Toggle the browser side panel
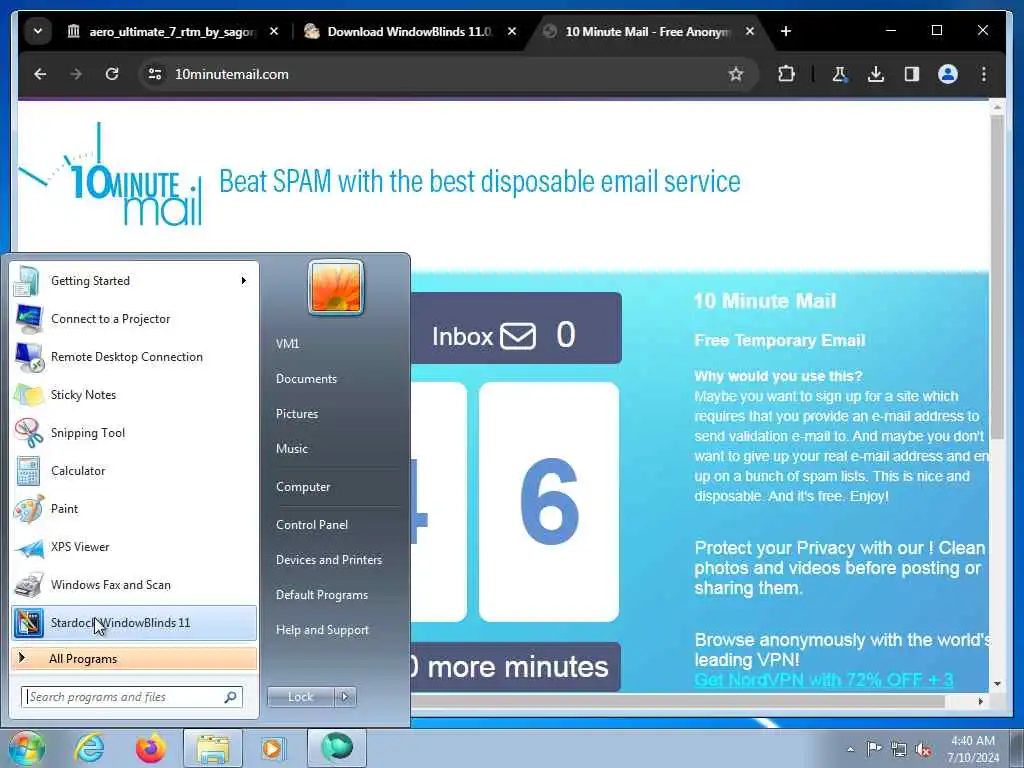Screen dimensions: 1024x768 pos(912,74)
